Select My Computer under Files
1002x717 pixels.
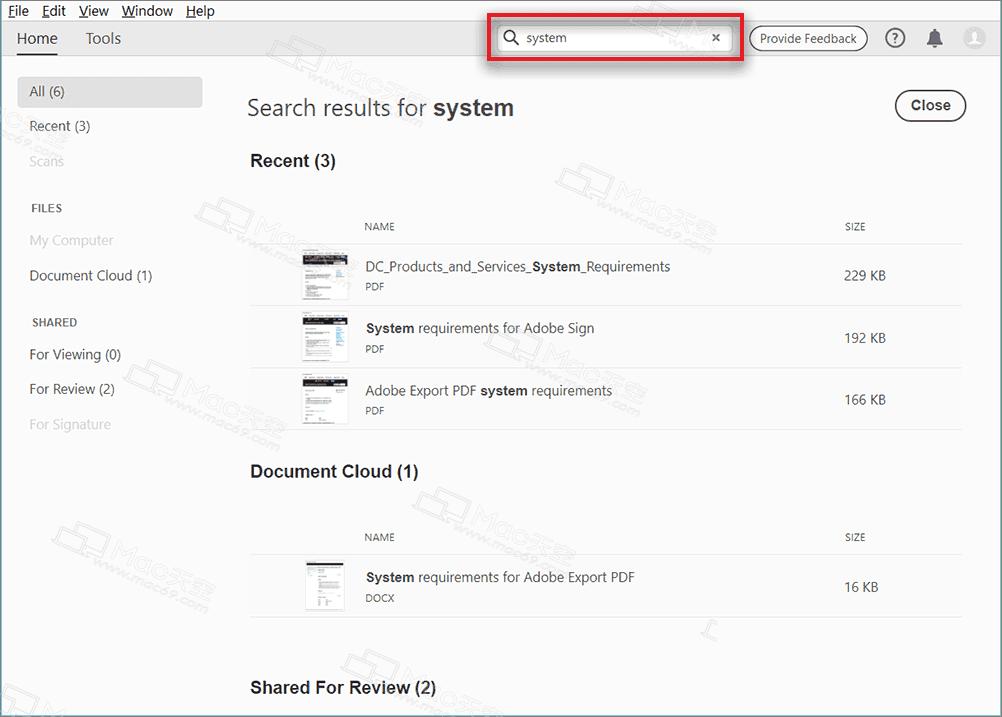tap(70, 240)
